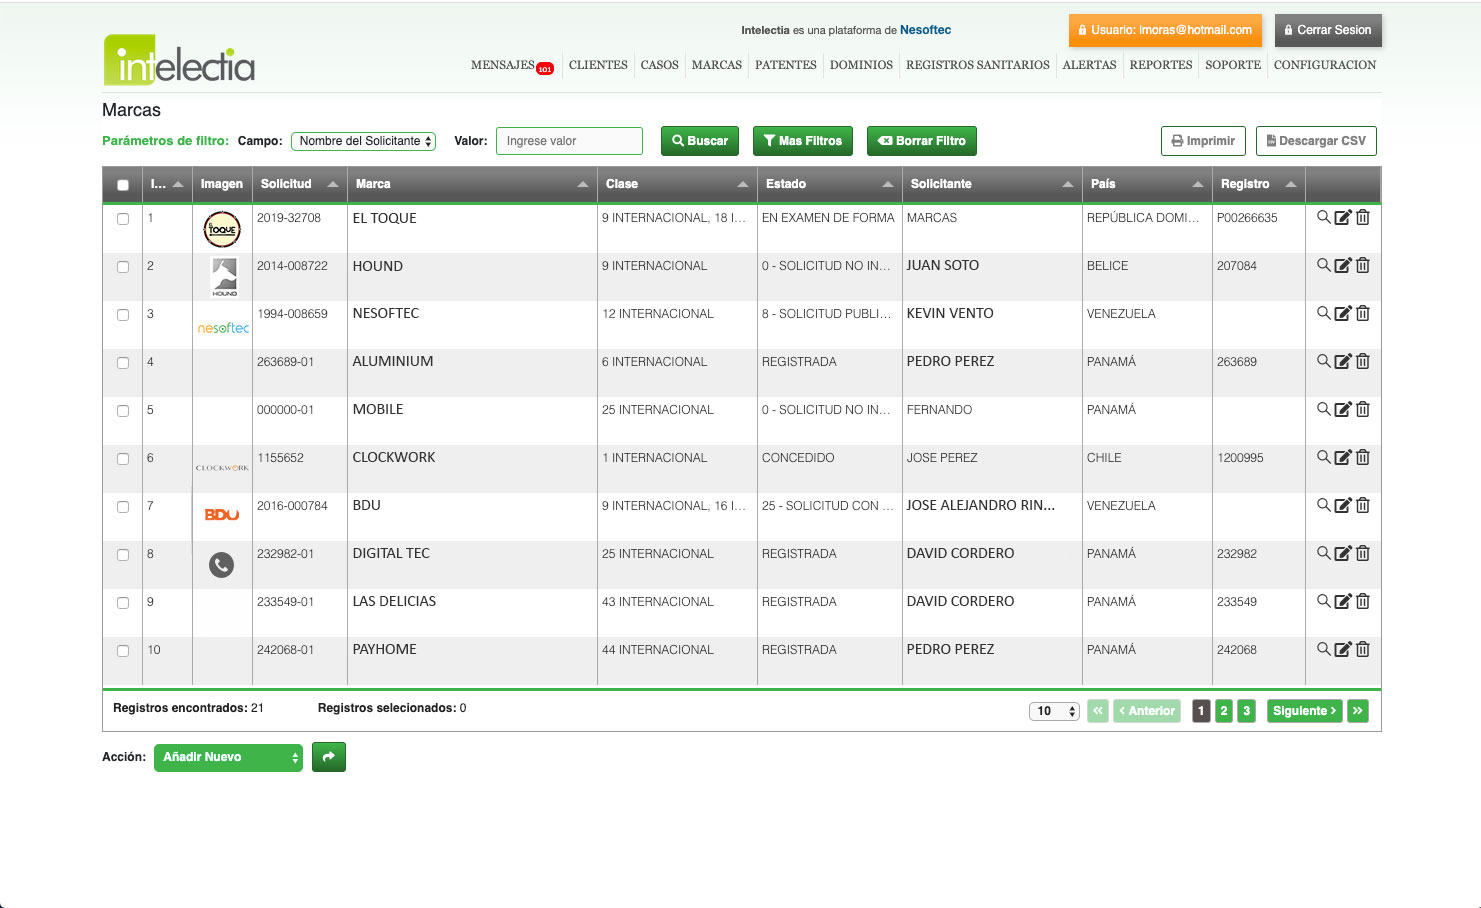Open the REPORTES menu item

pos(1160,65)
